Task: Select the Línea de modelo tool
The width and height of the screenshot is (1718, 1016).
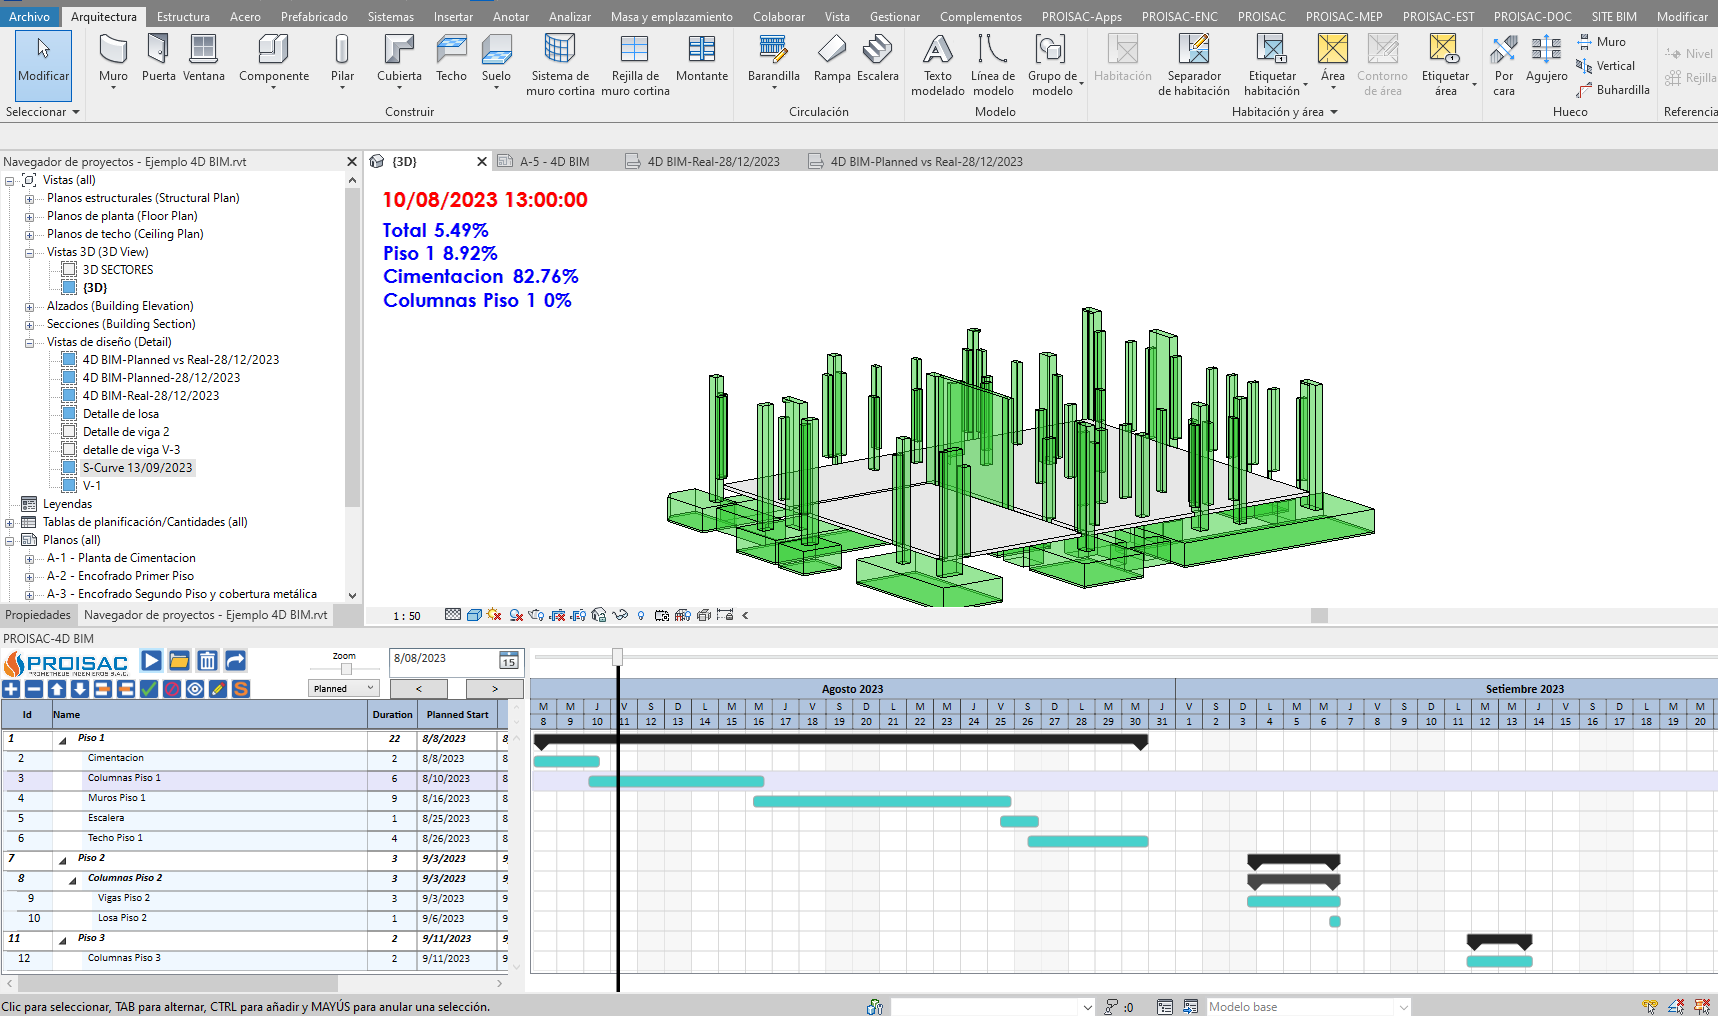Action: pyautogui.click(x=993, y=65)
